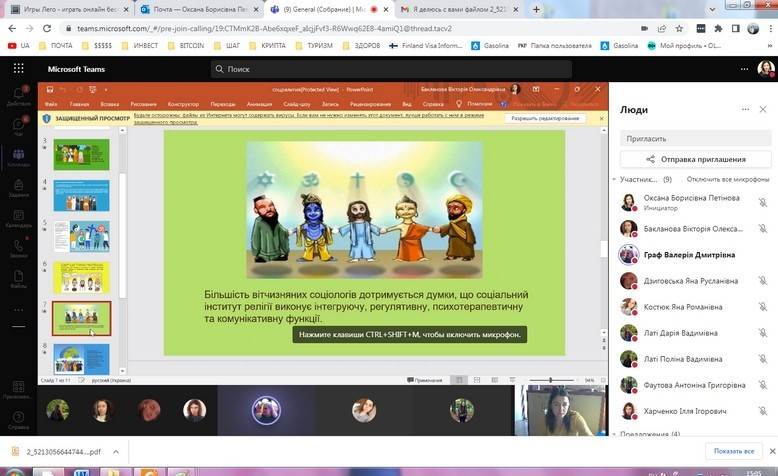Click the Save icon in PowerPoint title bar
The height and width of the screenshot is (476, 778).
[x=50, y=89]
